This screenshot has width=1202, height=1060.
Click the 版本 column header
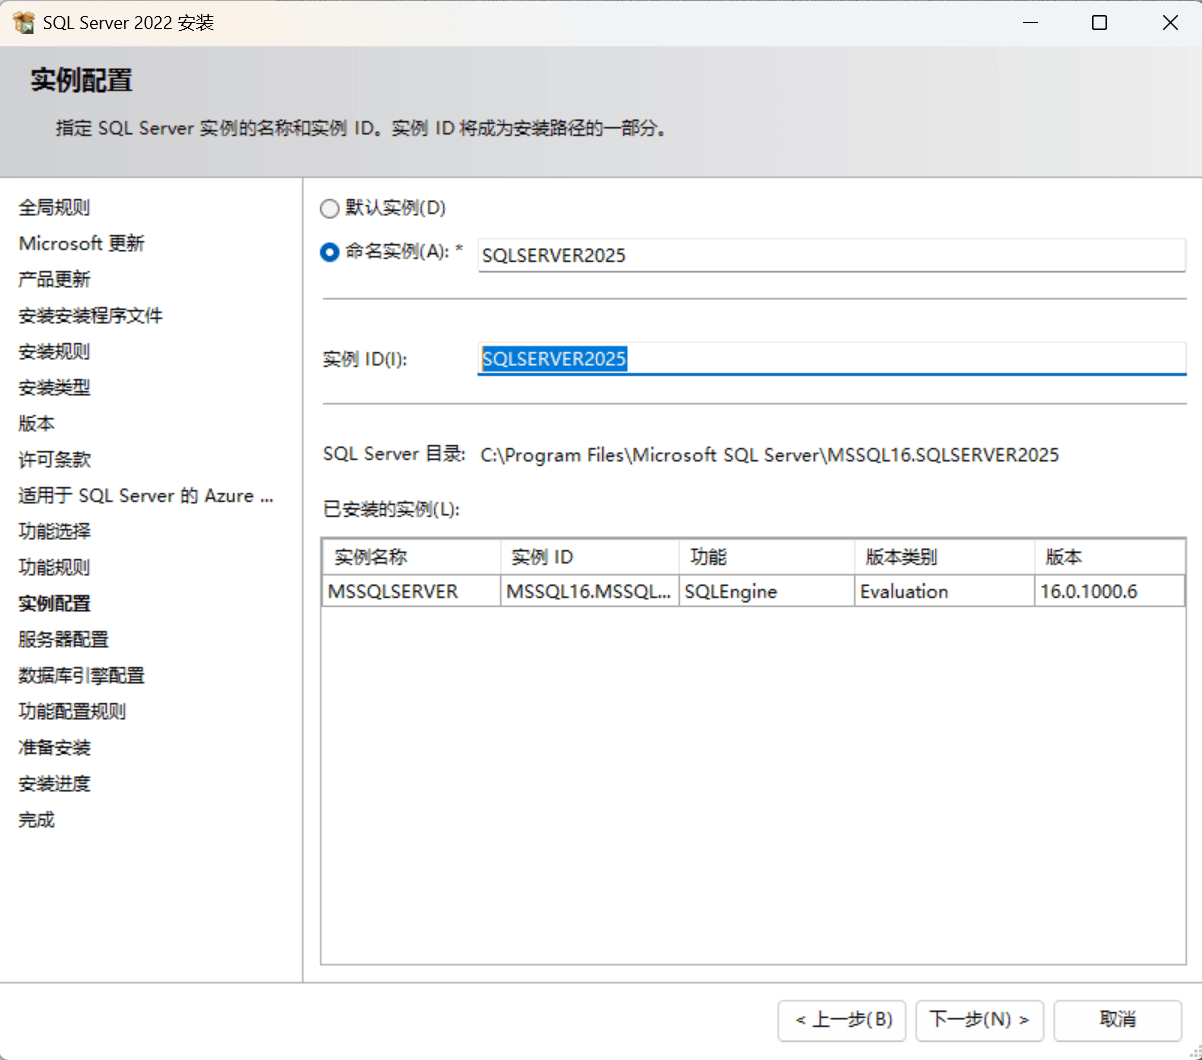coord(1110,557)
